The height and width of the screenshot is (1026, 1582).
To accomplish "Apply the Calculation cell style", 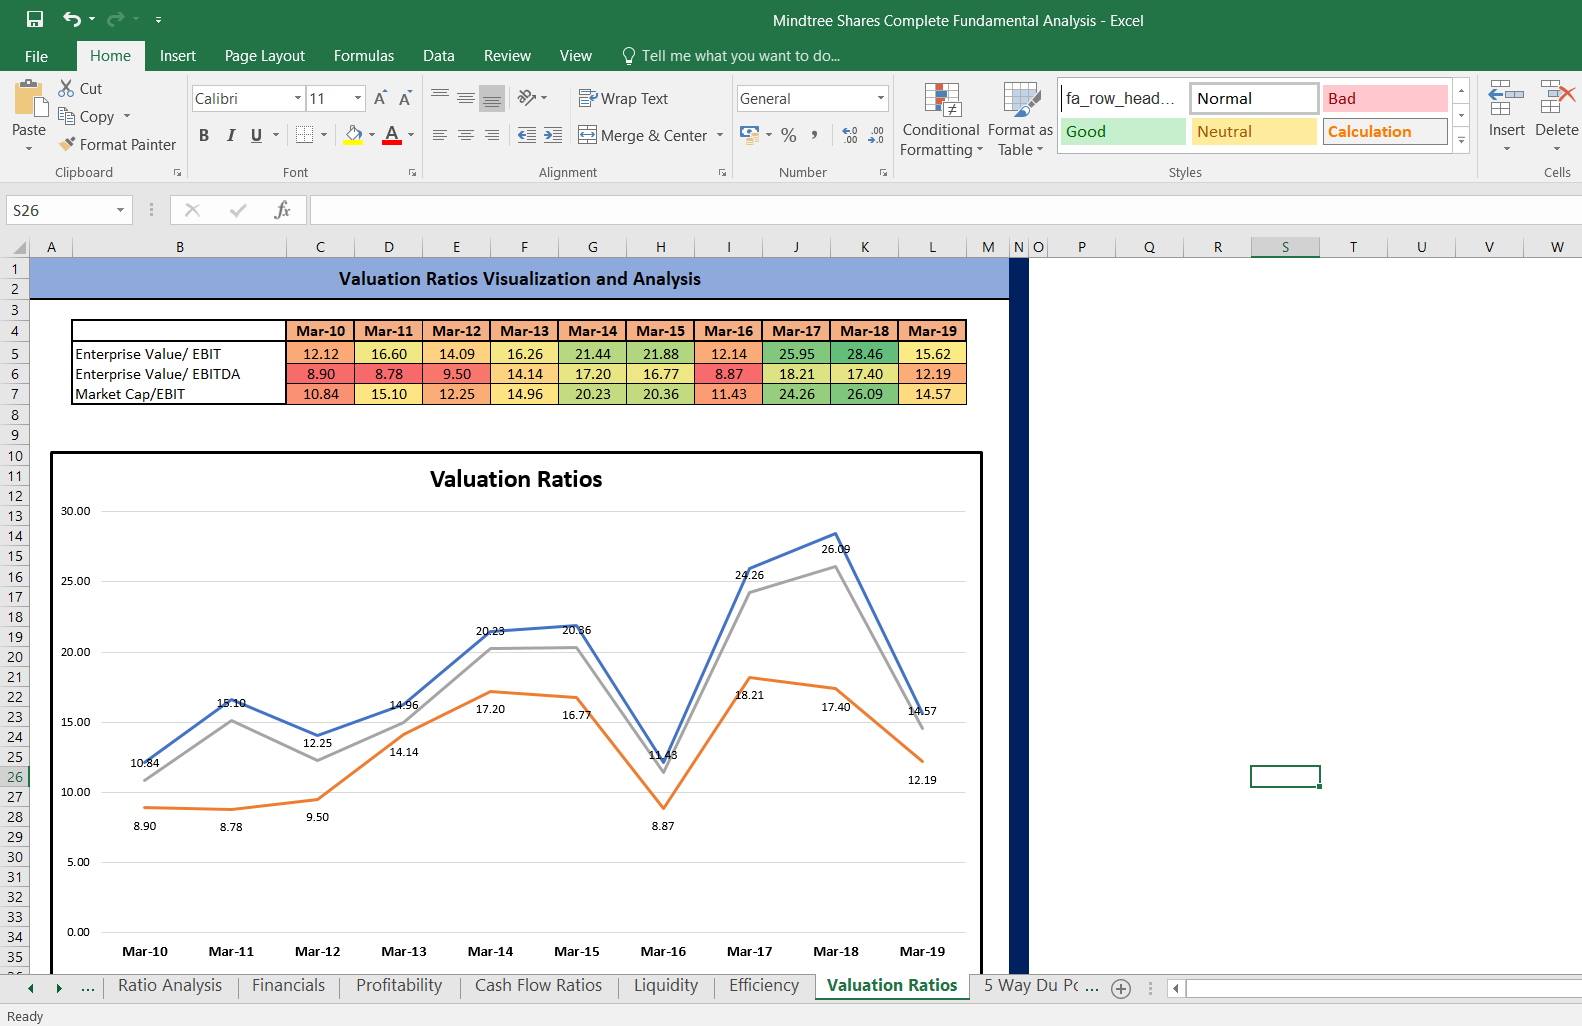I will pyautogui.click(x=1385, y=131).
